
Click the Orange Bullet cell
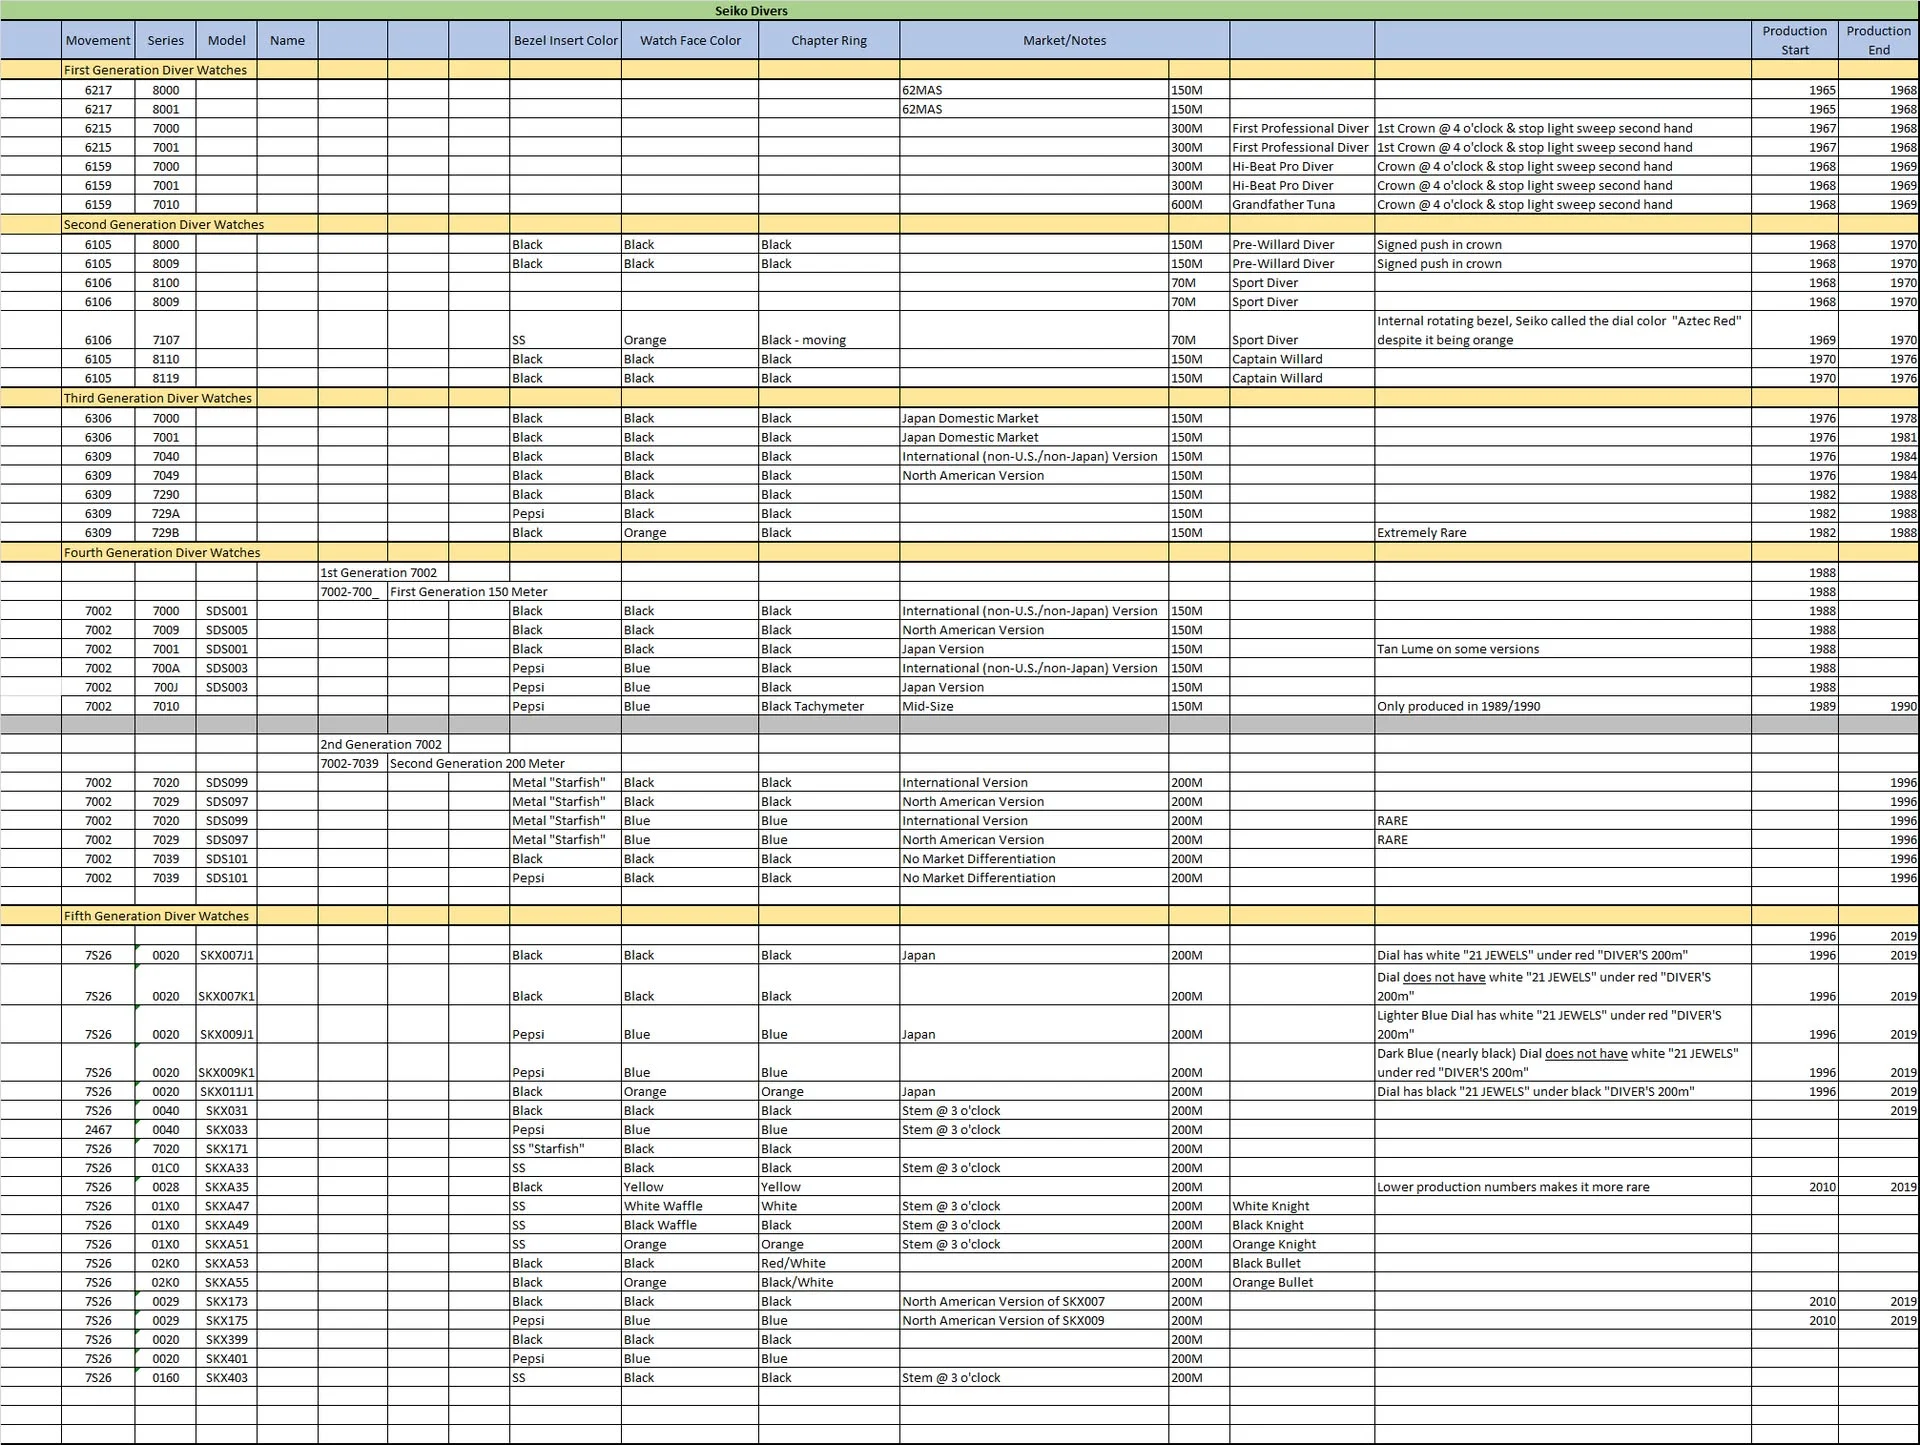click(x=1272, y=1283)
